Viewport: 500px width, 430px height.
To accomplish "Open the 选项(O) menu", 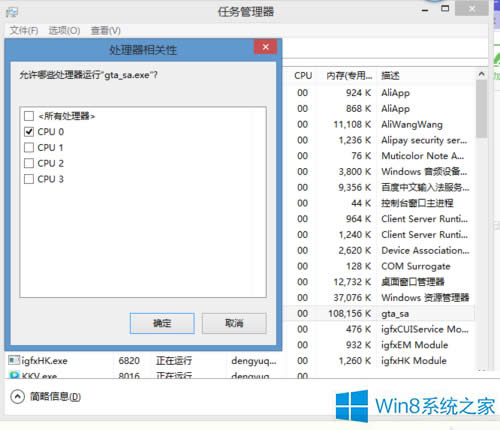I will [x=64, y=31].
